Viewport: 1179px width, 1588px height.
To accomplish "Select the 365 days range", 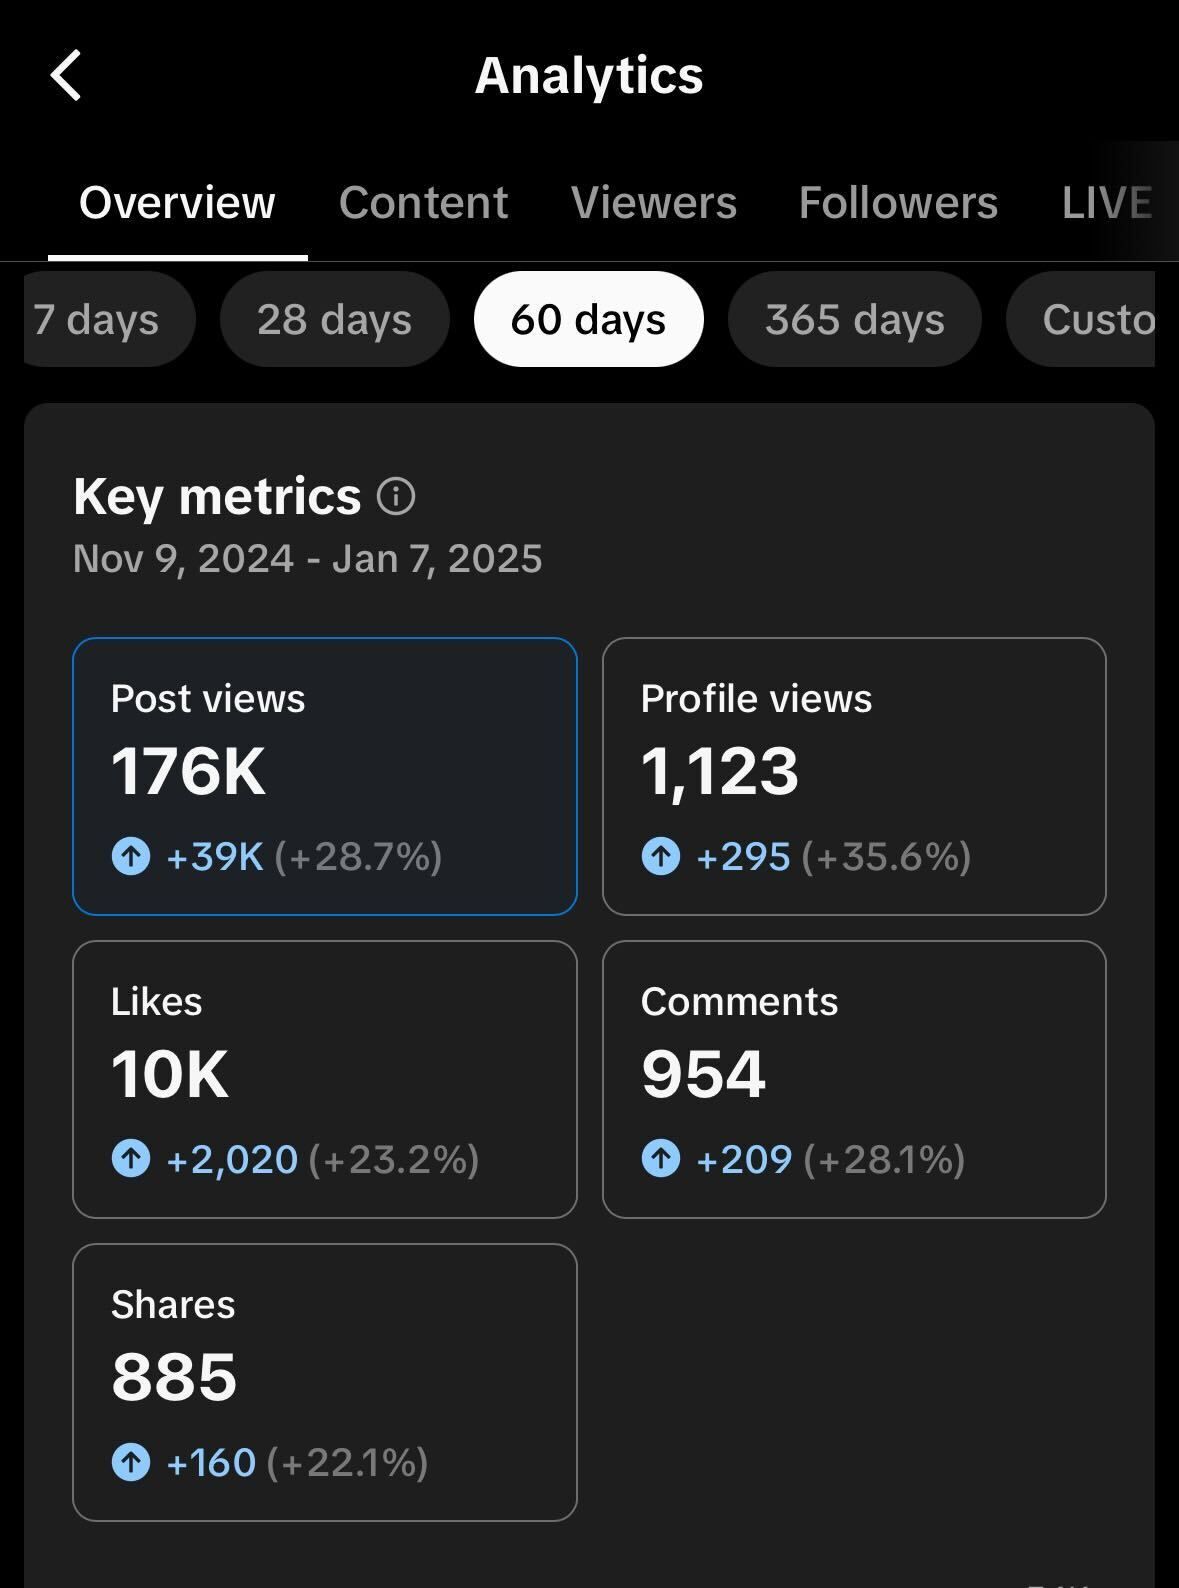I will pos(854,320).
